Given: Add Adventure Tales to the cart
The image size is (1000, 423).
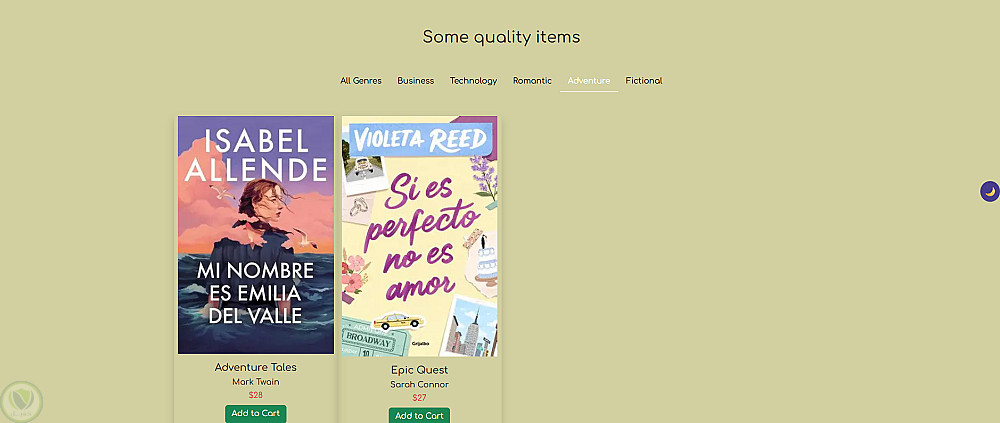Looking at the screenshot, I should (256, 413).
